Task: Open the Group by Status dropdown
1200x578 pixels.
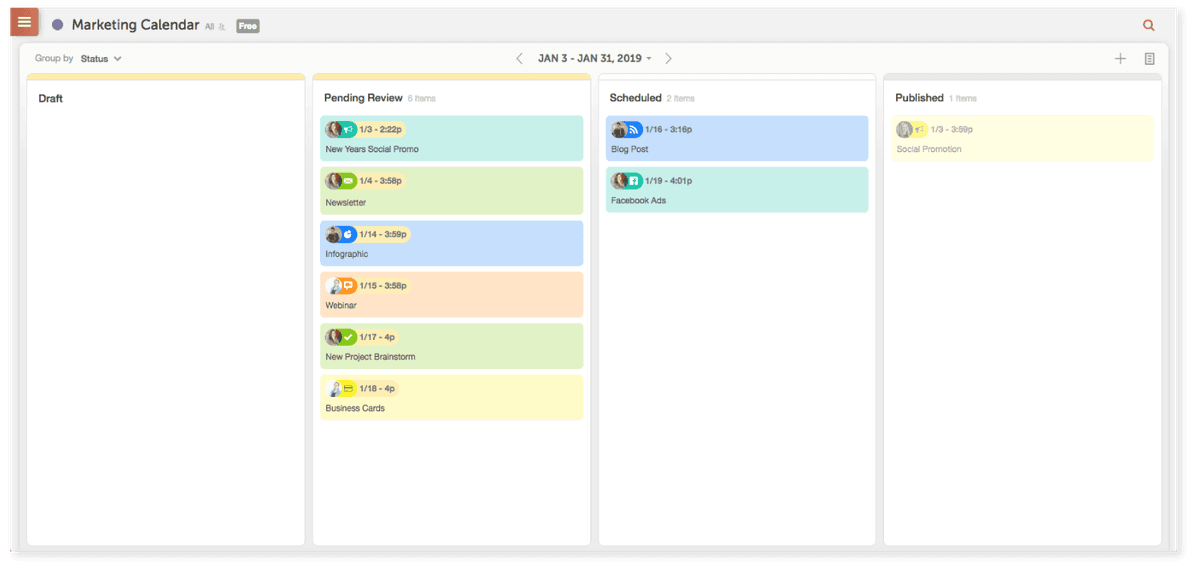Action: (x=99, y=58)
